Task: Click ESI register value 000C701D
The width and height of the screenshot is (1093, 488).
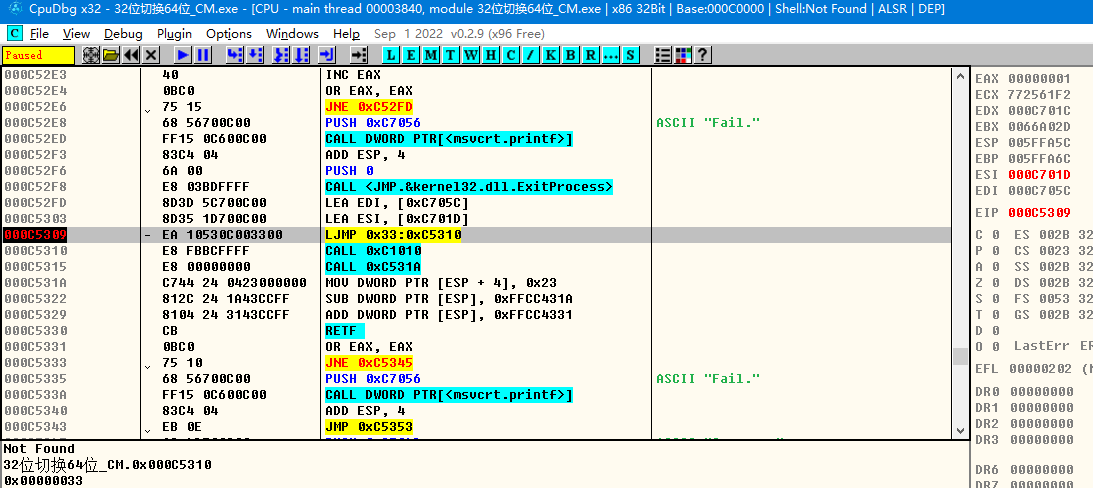Action: pyautogui.click(x=1039, y=174)
